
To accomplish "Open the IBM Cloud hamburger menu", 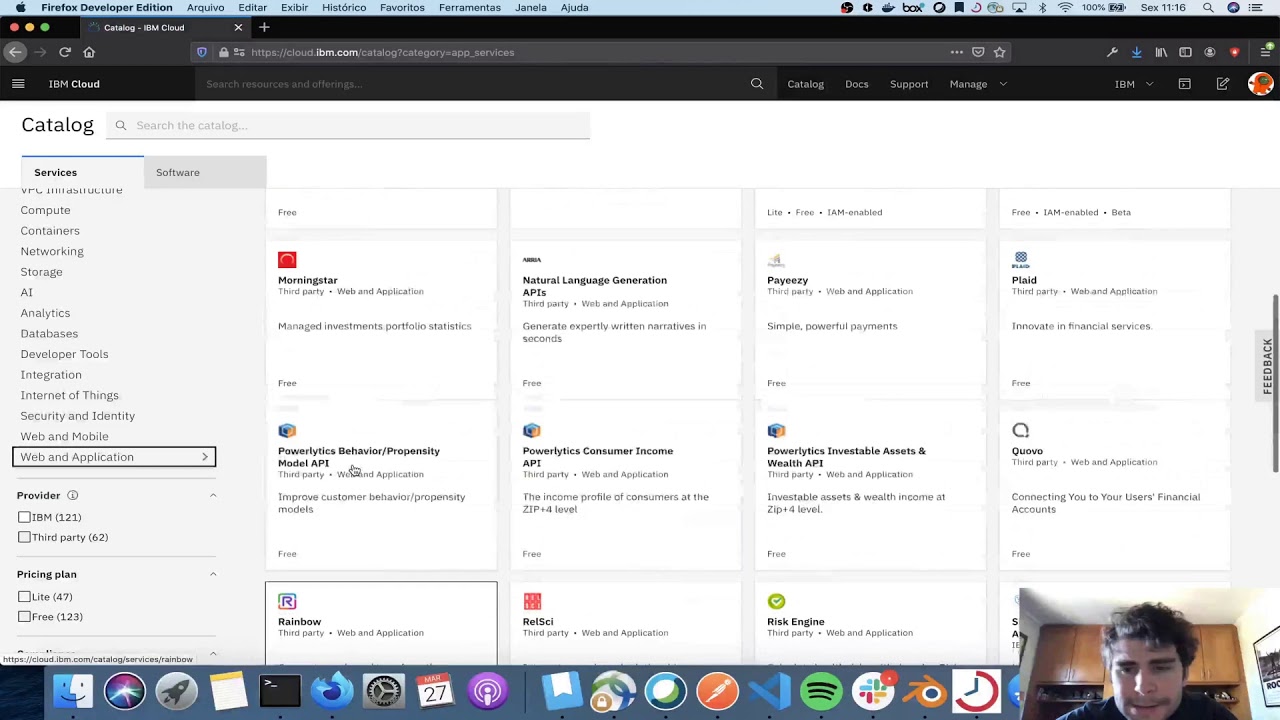I will click(x=18, y=84).
